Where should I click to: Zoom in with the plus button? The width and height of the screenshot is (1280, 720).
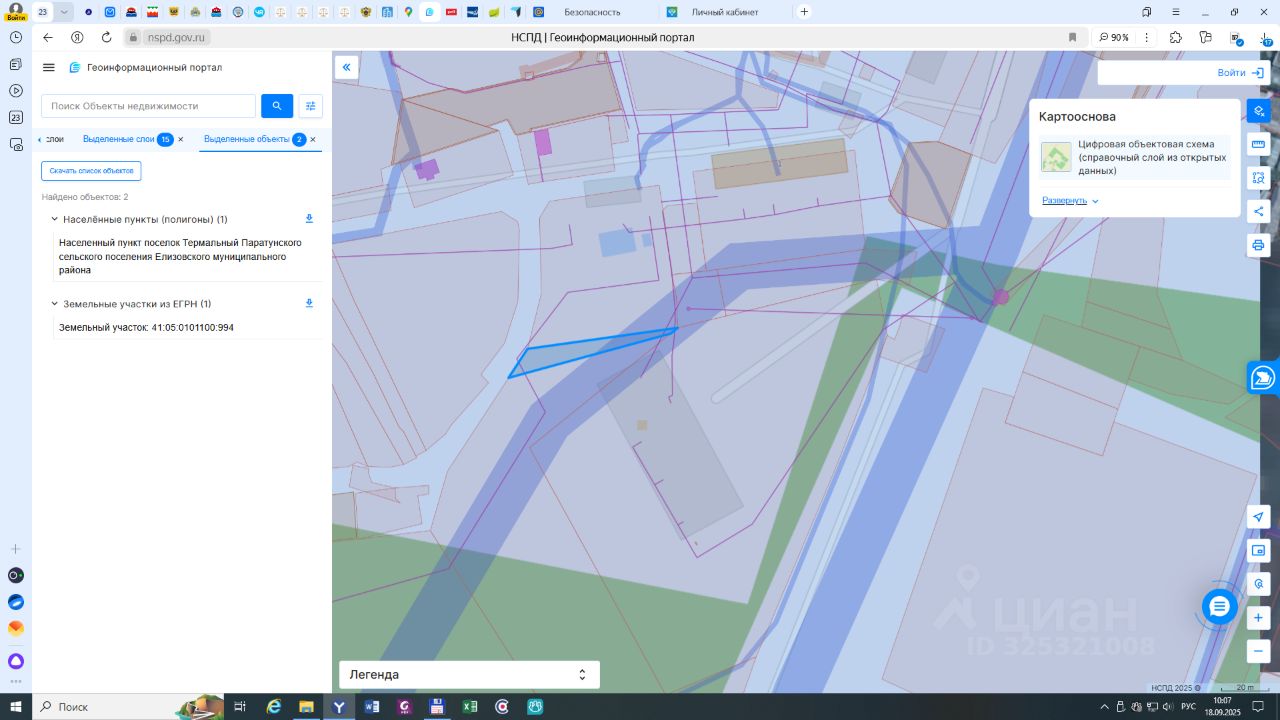click(1259, 617)
